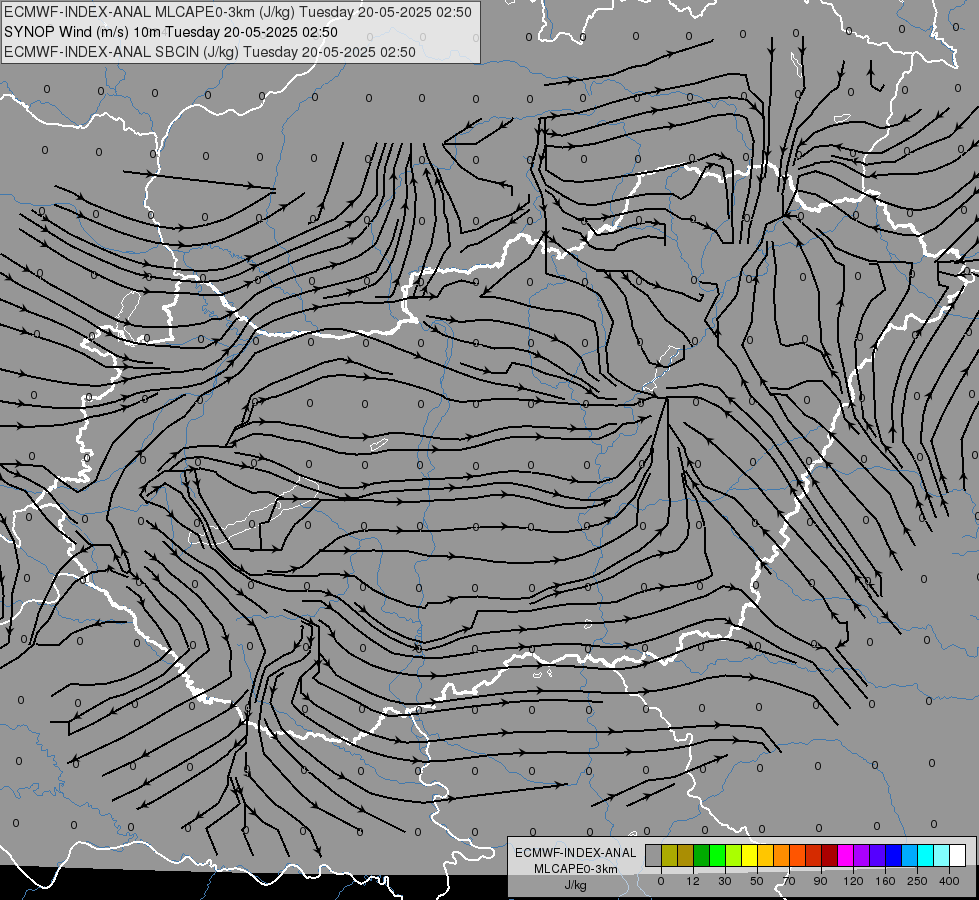Click the legend title ECMWF-INDEX-ANAL
This screenshot has width=979, height=900.
pos(575,853)
